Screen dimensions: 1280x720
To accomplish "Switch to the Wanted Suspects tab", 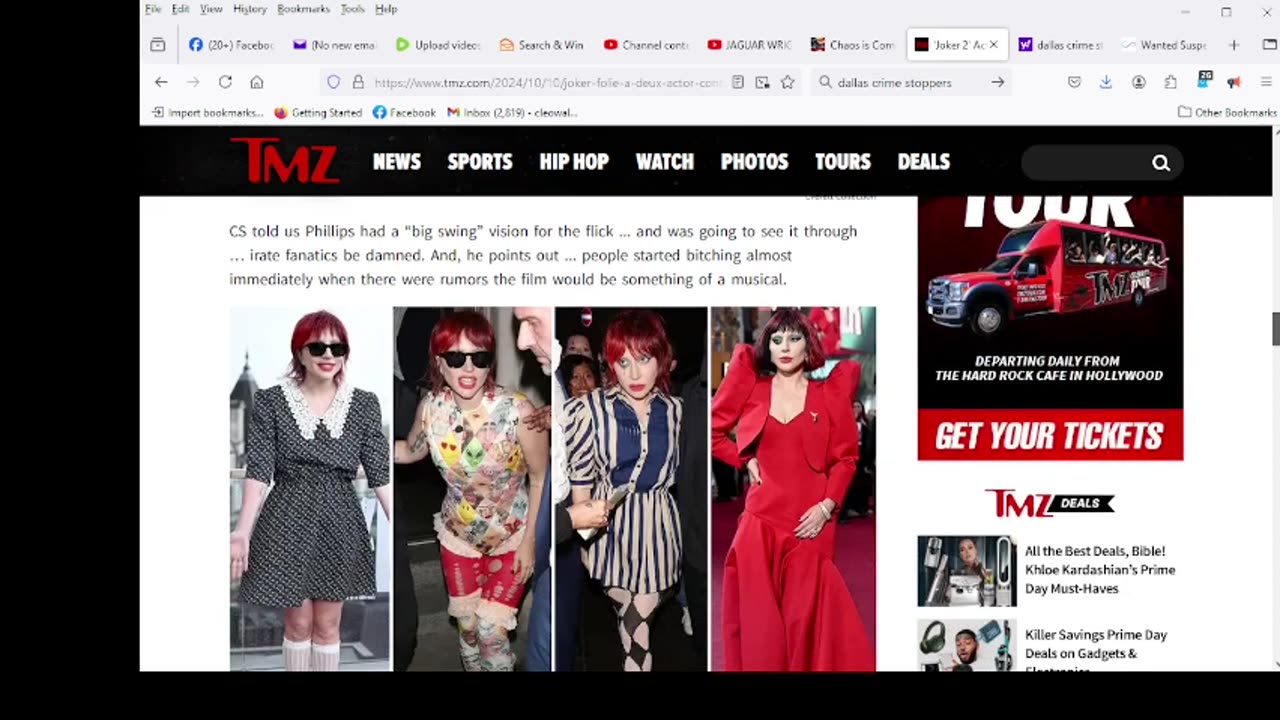I will 1164,45.
